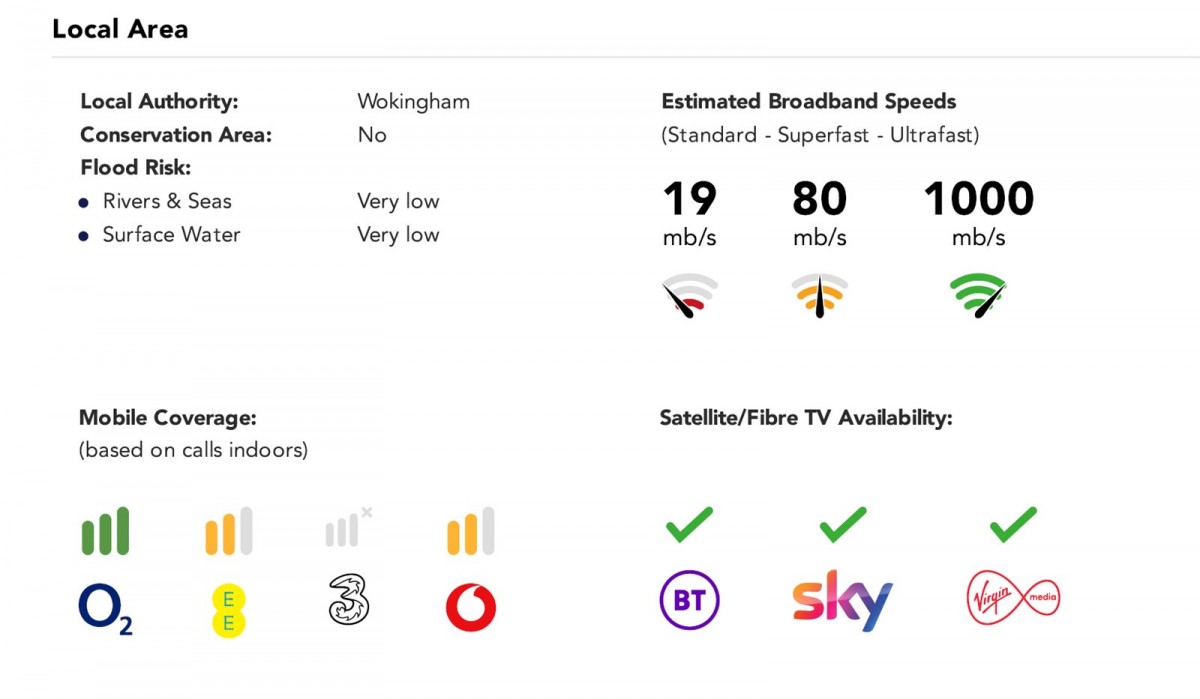Click the Virgin Media logo
Screen dimensions: 1200x699
[x=1013, y=599]
